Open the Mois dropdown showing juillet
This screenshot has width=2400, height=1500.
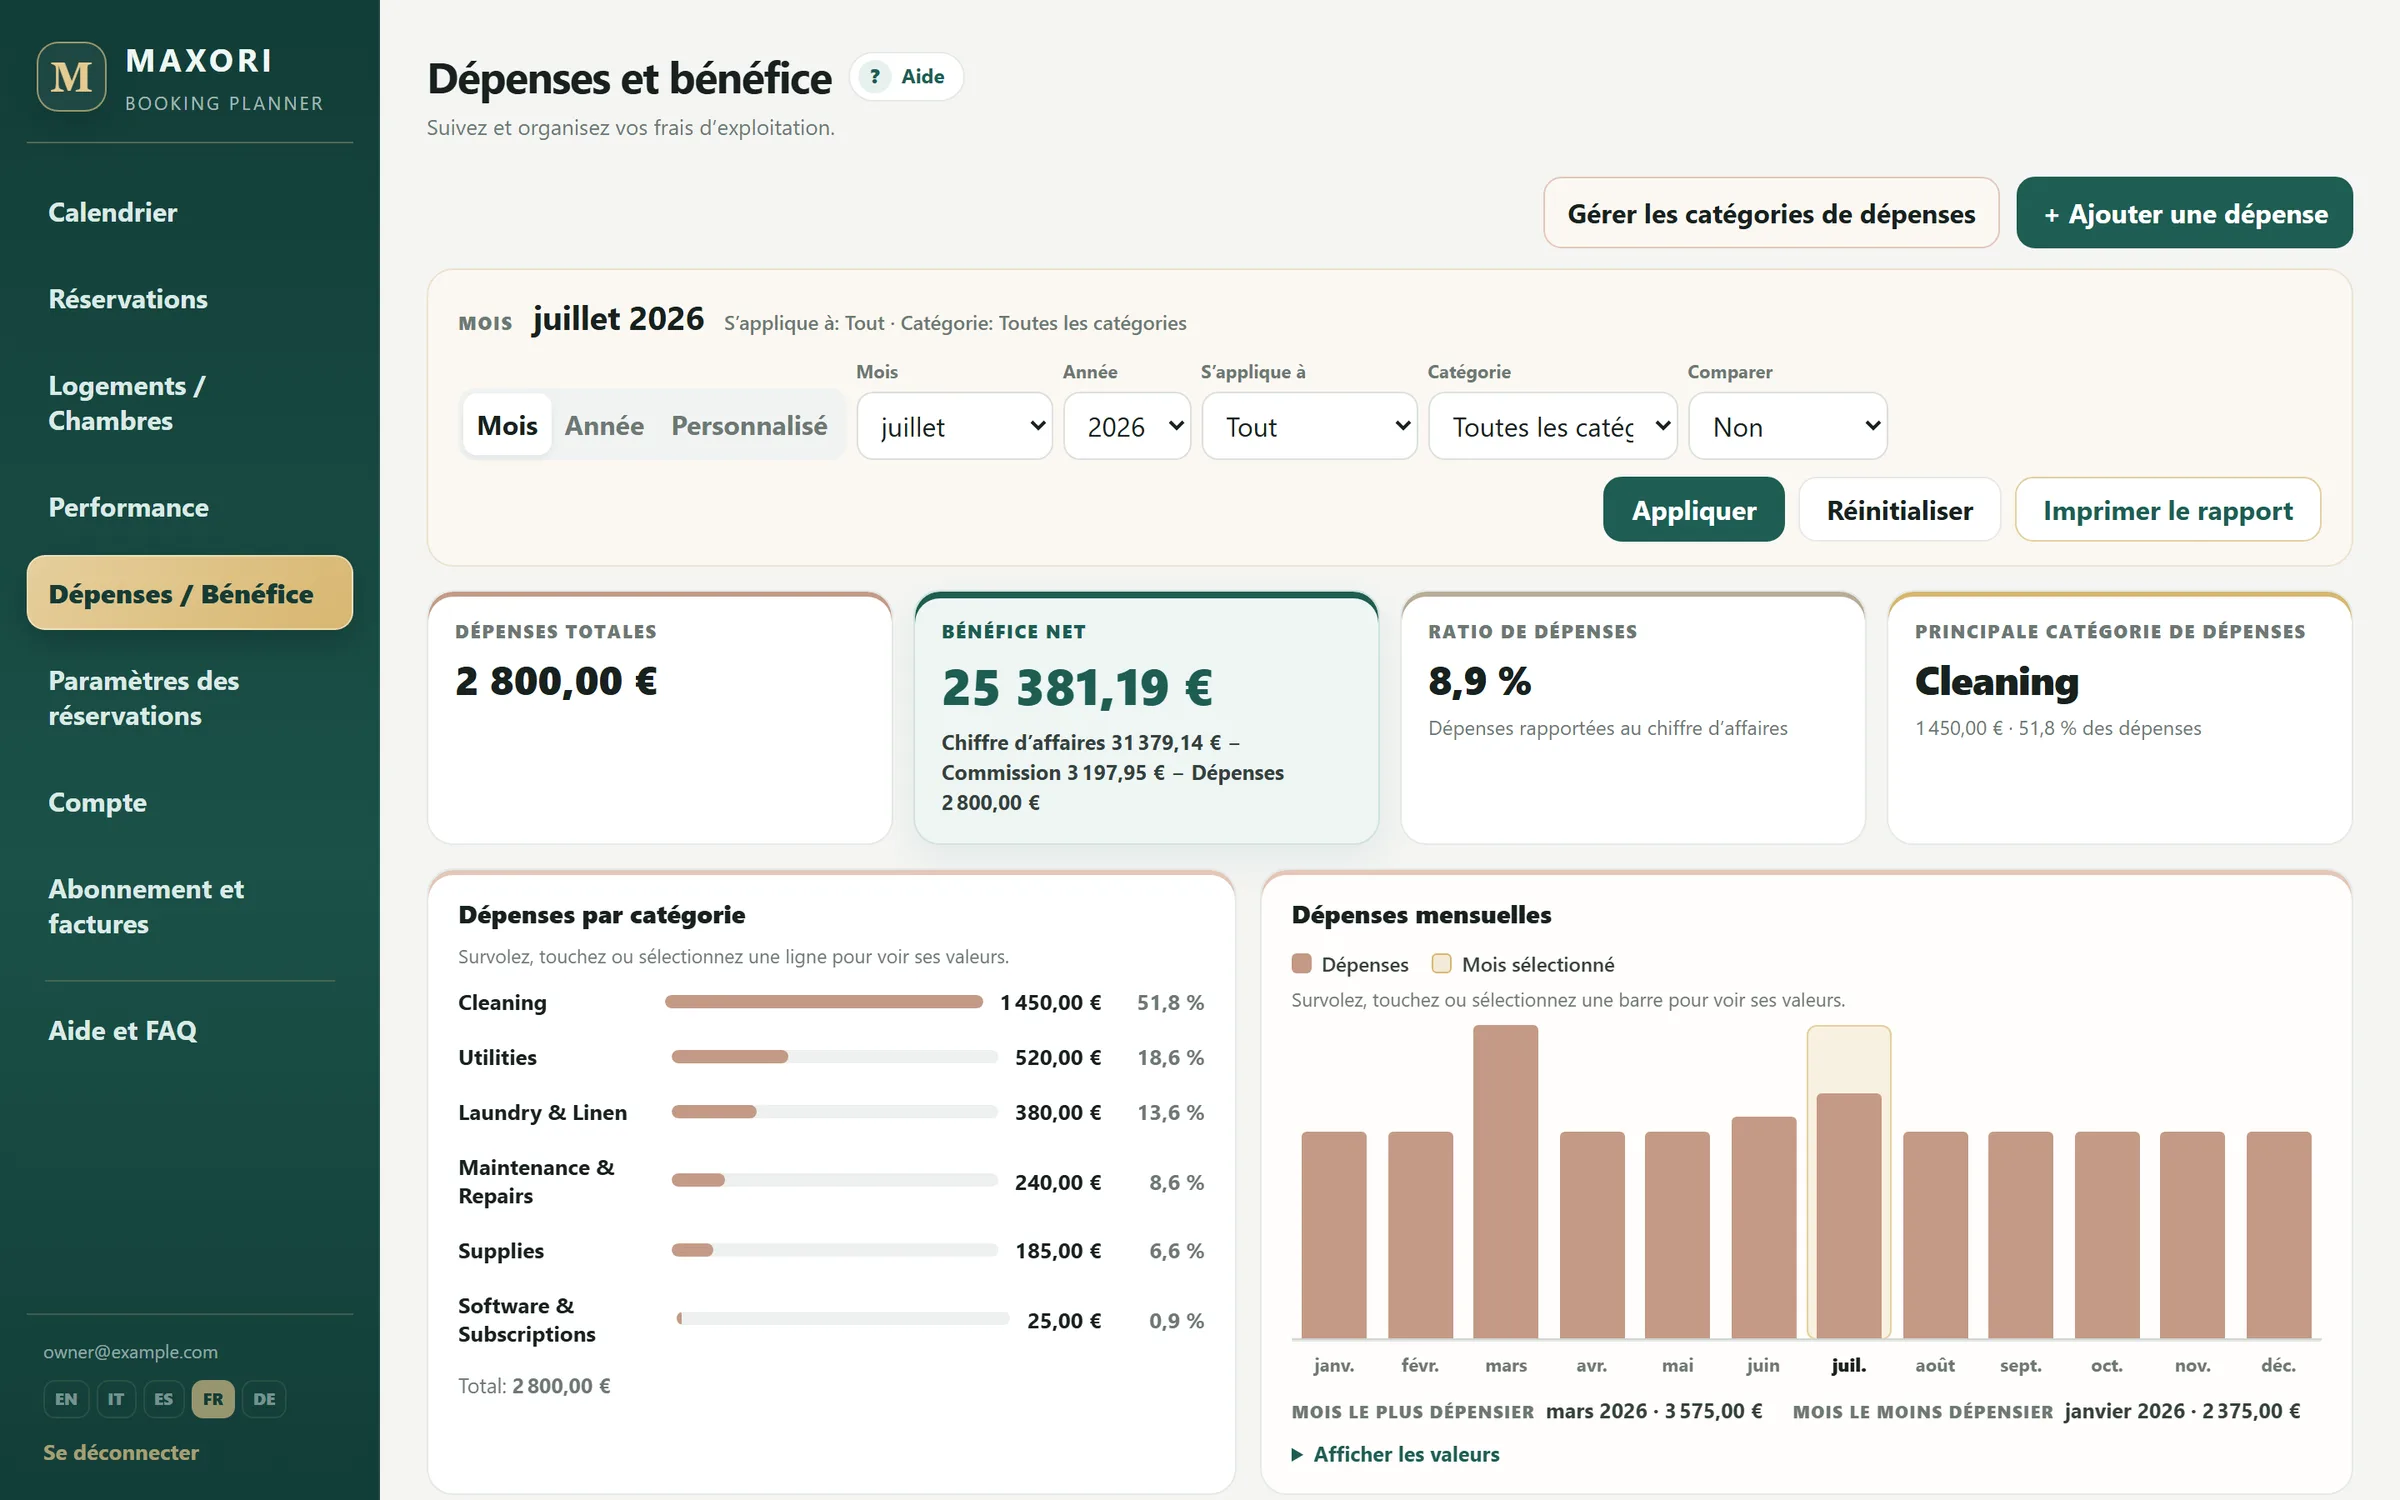955,427
